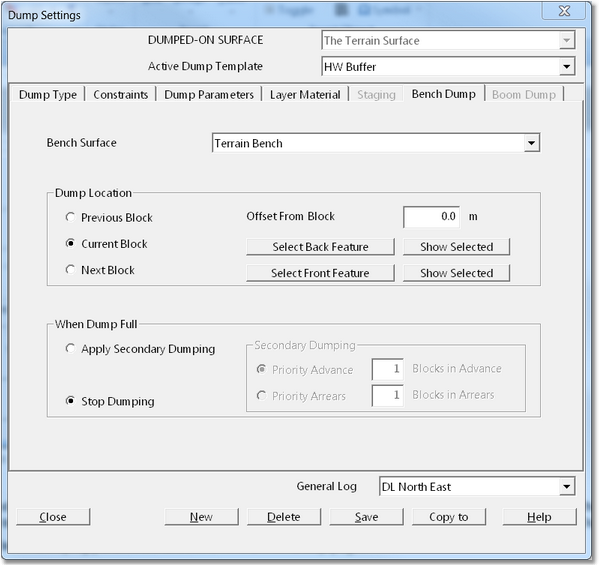Click the Select Front Feature button
Viewport: 599px width, 567px height.
point(320,273)
